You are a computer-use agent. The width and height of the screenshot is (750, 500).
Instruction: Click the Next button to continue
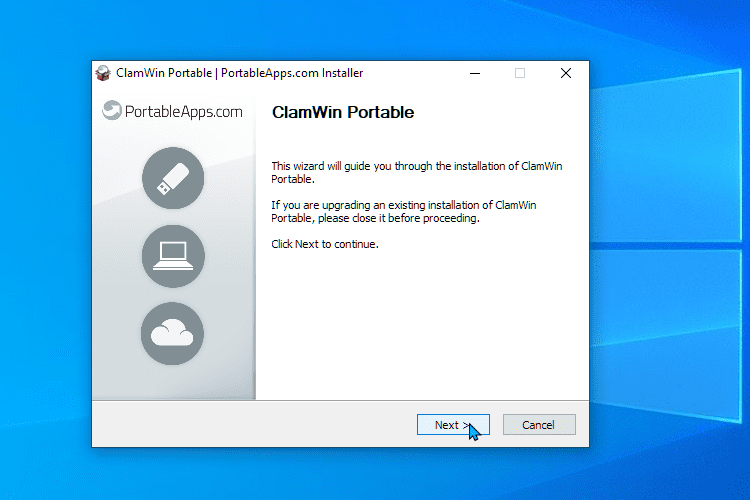coord(453,424)
